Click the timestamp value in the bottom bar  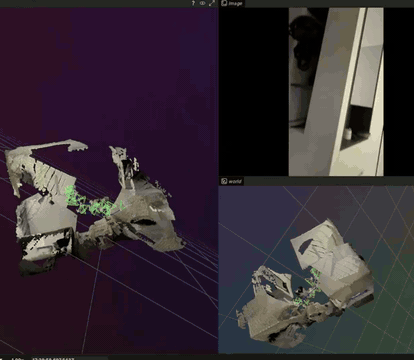click(53, 359)
